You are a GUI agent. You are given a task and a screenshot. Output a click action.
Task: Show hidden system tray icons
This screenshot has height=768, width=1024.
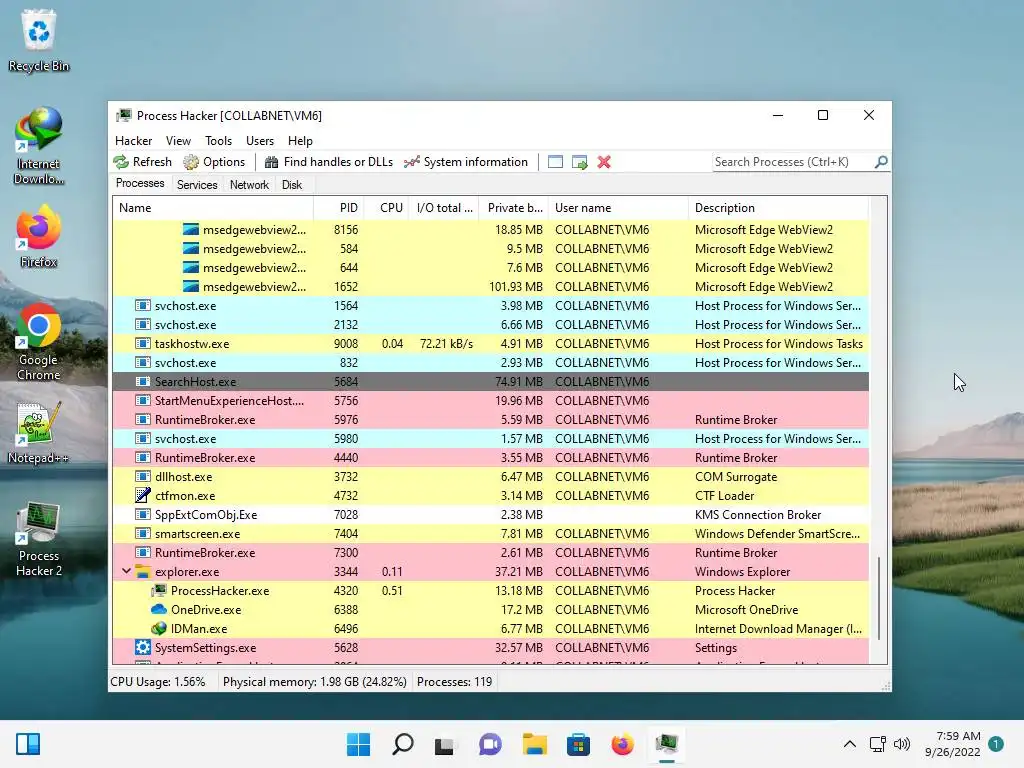coord(850,744)
